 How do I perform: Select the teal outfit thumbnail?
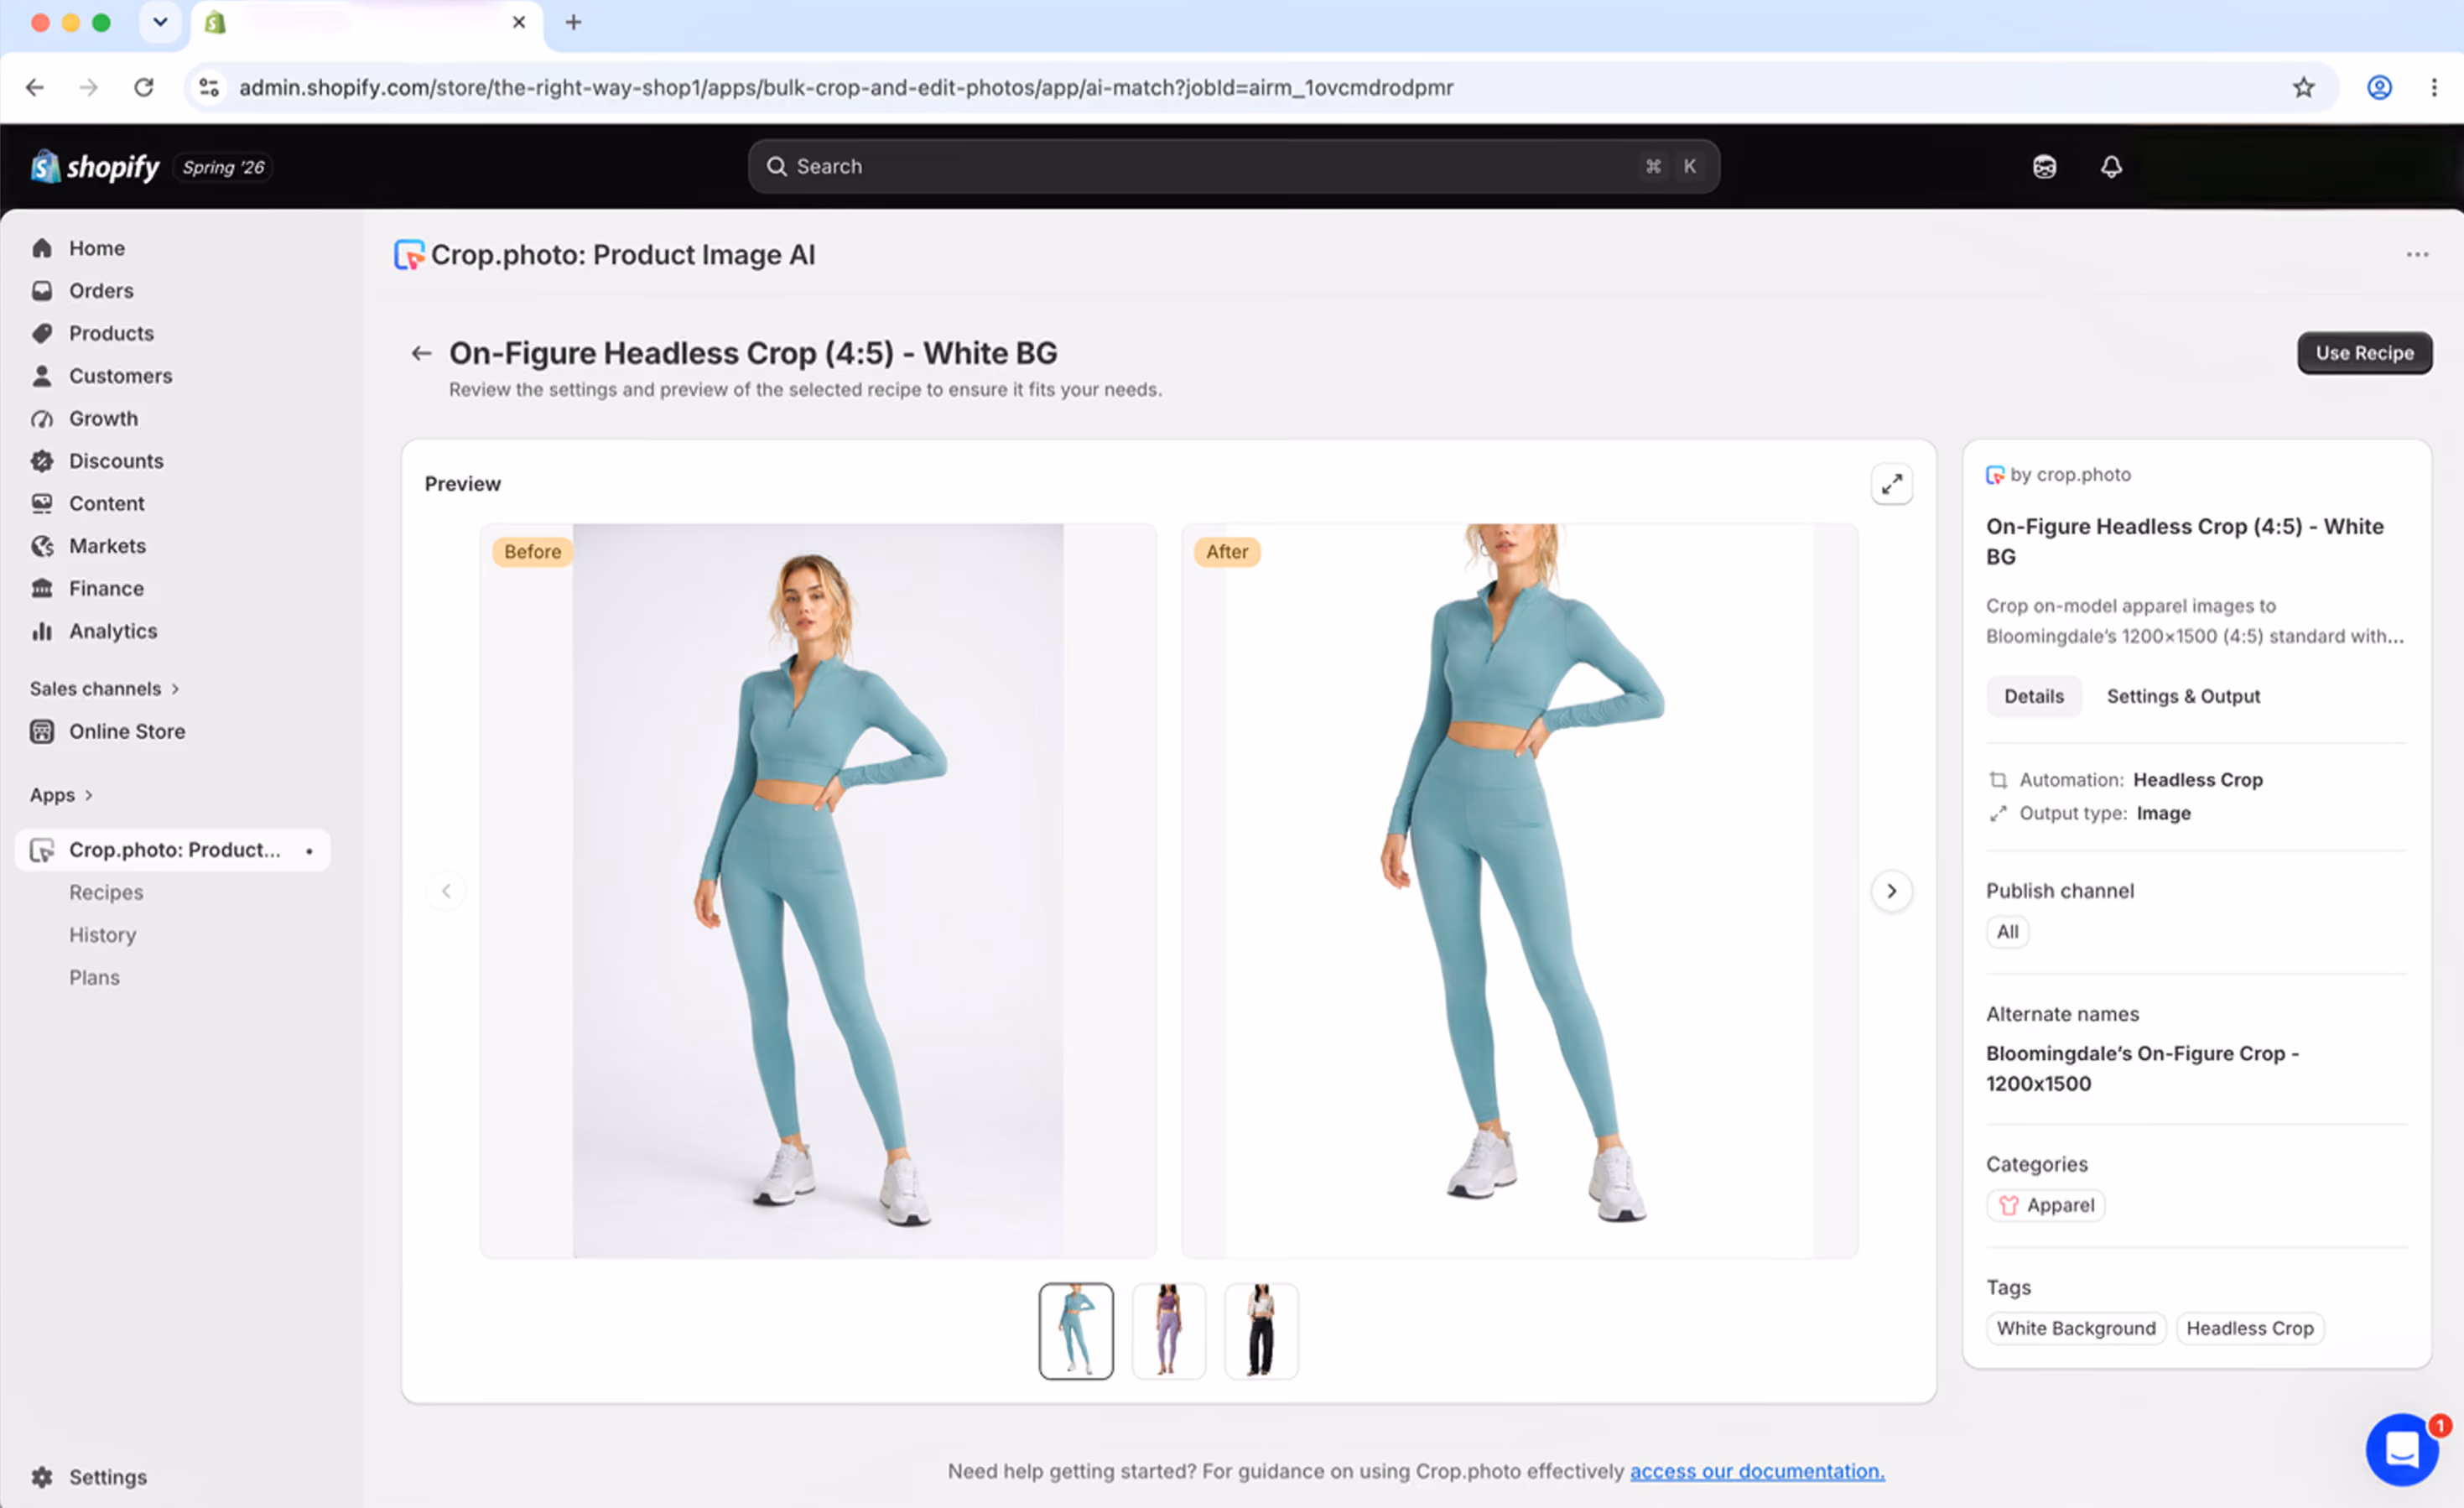click(1076, 1331)
